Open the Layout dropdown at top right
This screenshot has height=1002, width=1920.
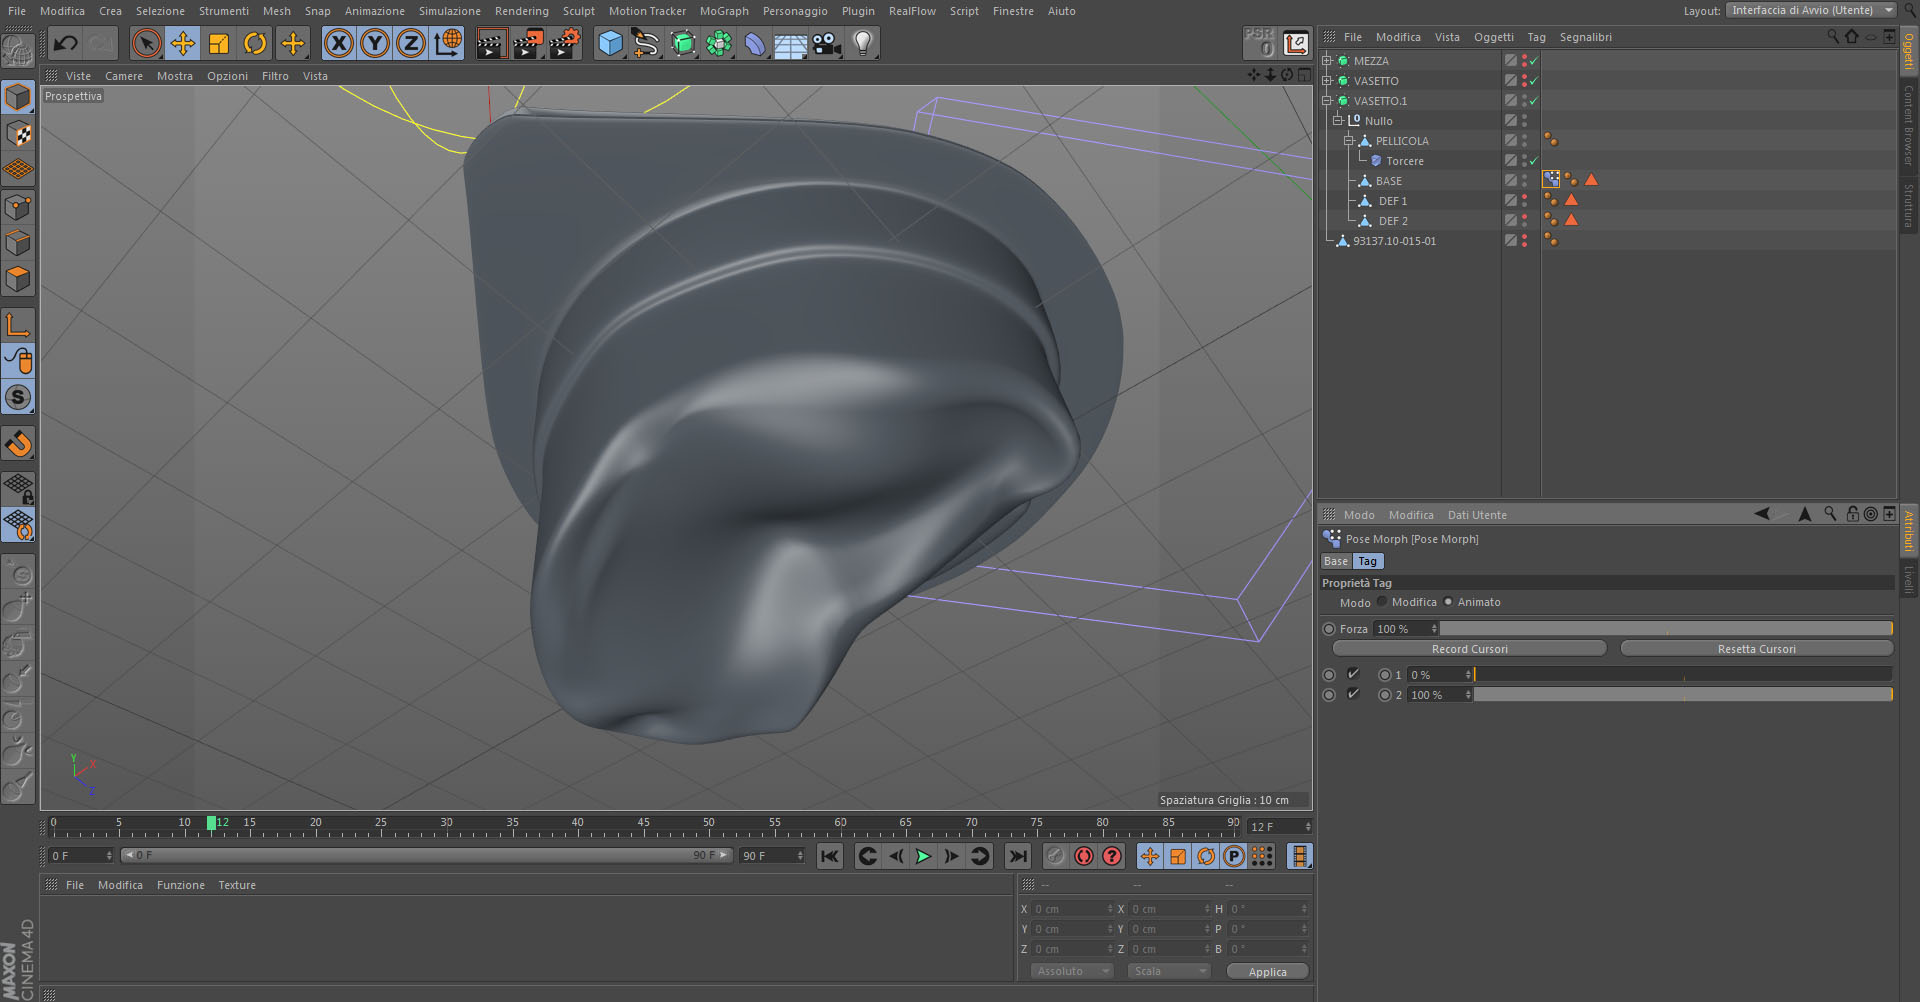pos(1811,10)
